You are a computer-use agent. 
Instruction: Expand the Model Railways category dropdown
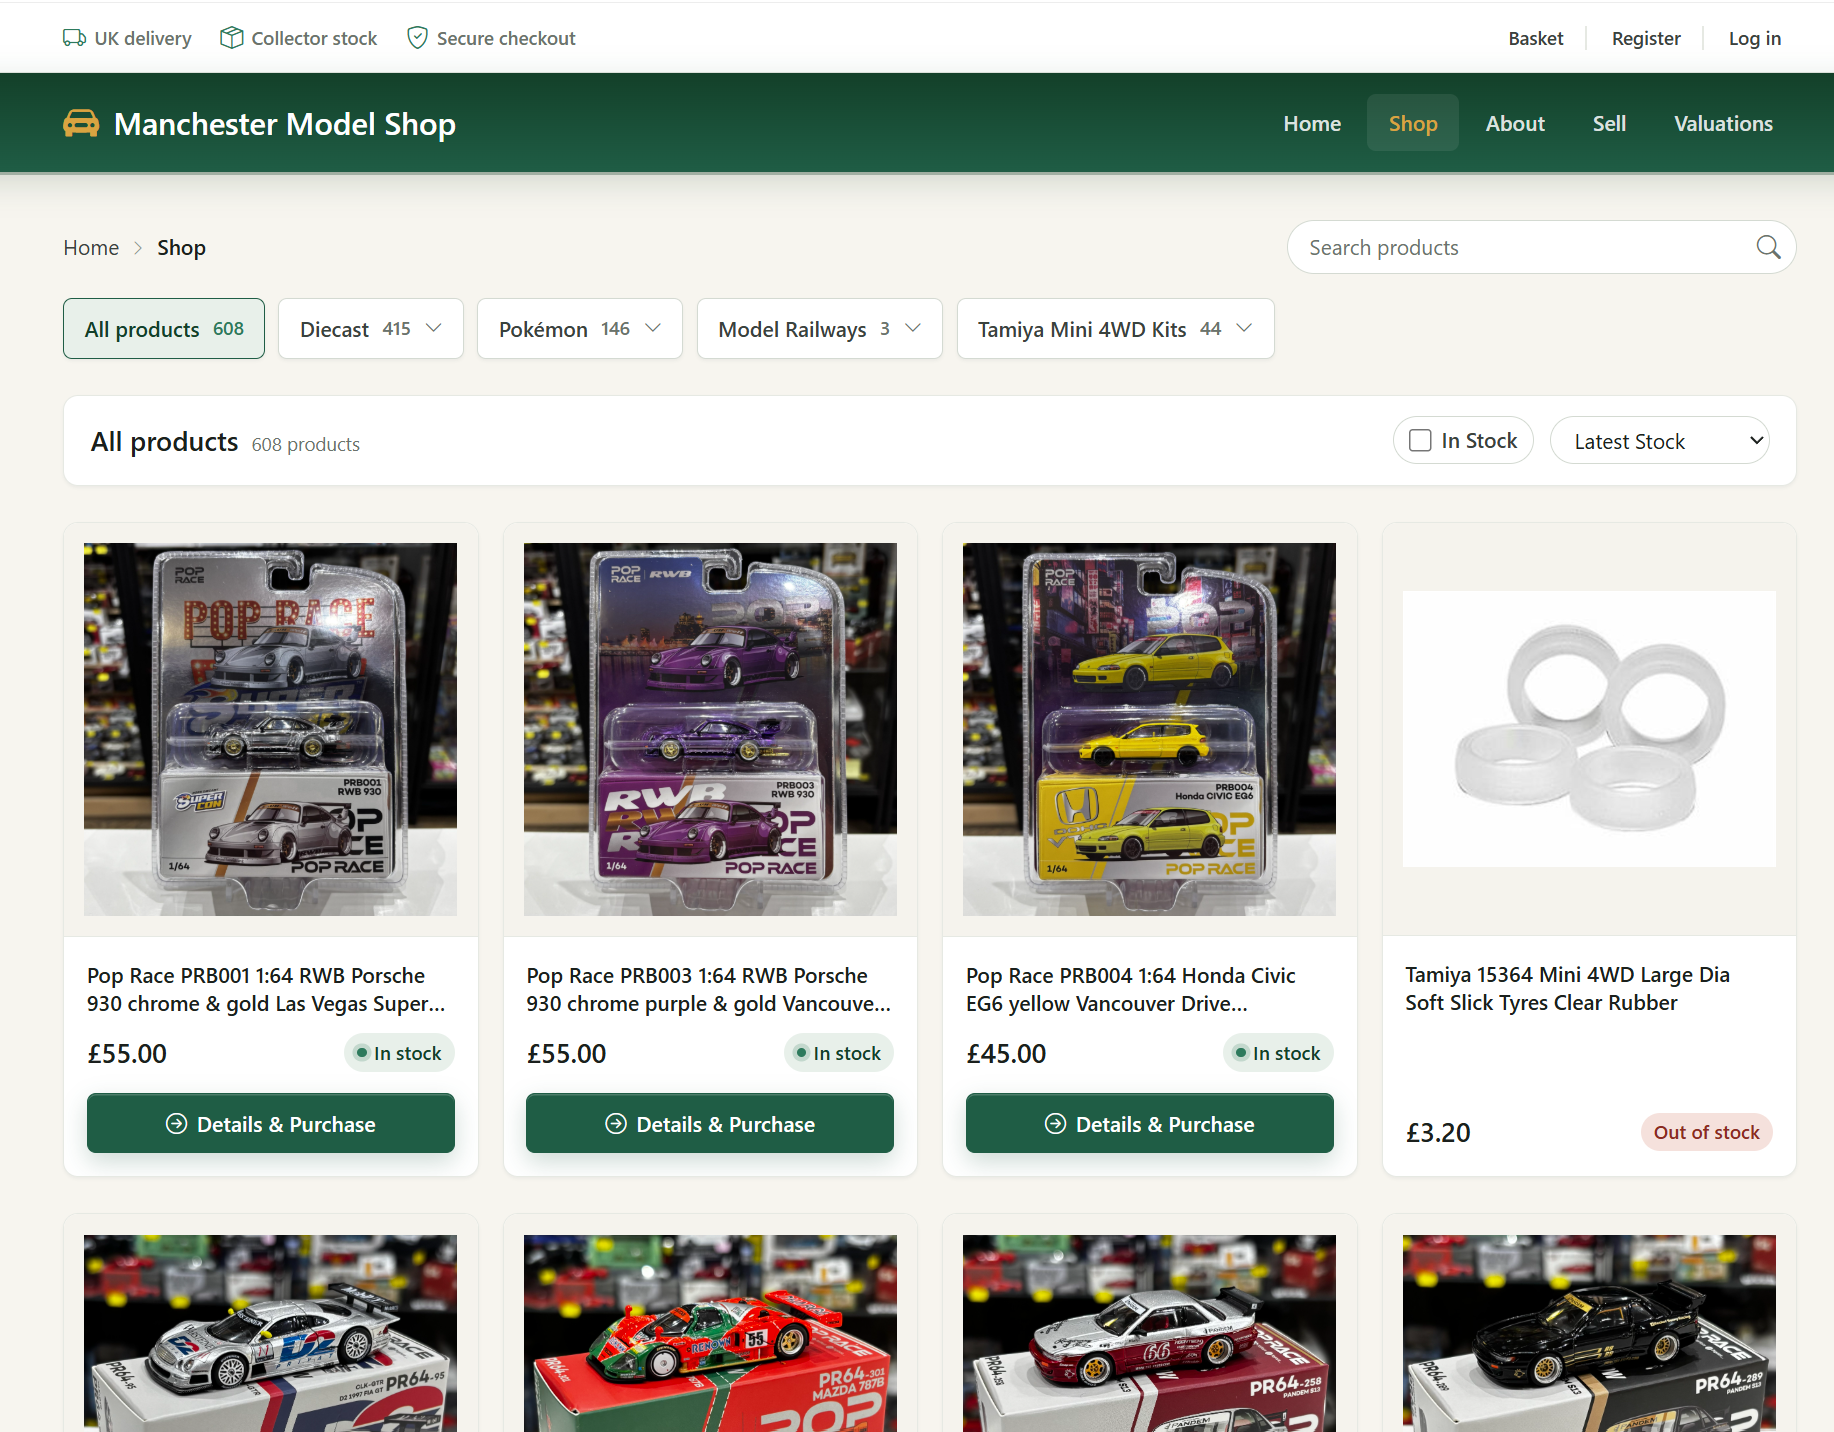pos(819,329)
